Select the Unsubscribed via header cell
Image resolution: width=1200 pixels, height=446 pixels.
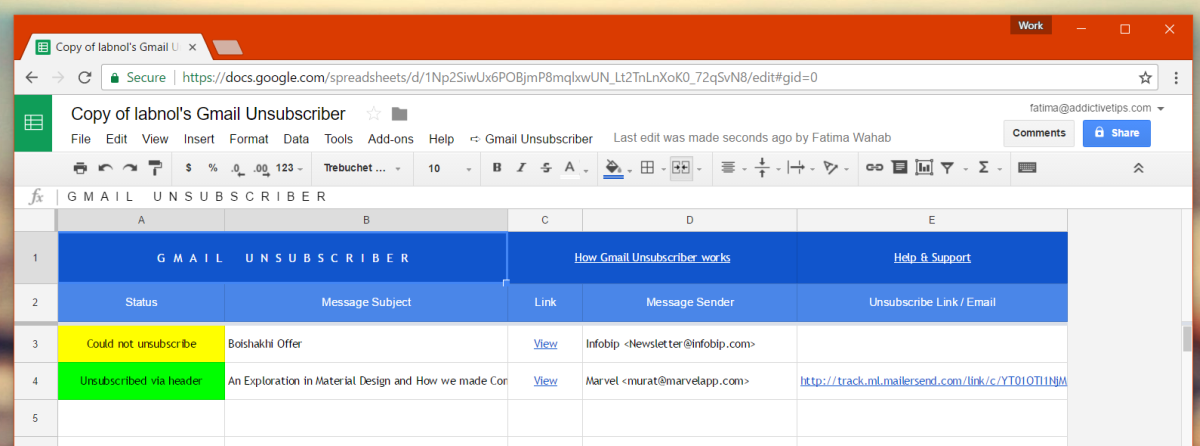point(141,381)
